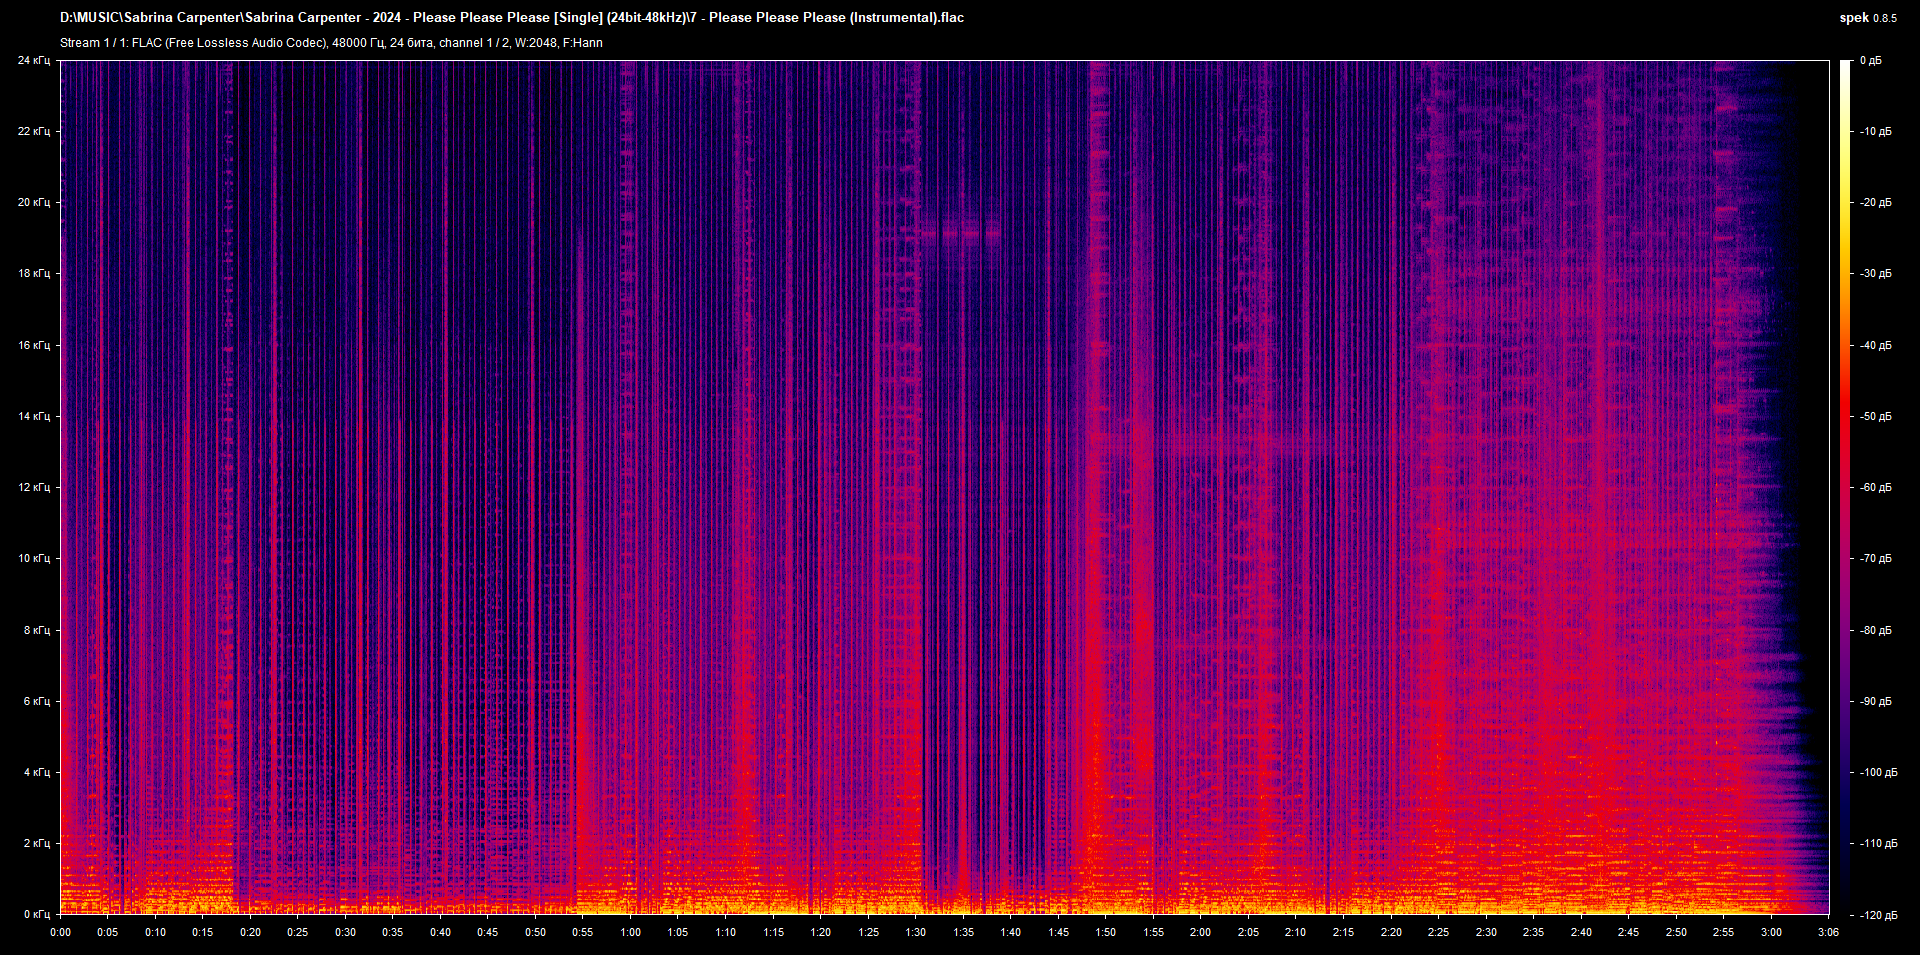Click the spek 0.8.5 version label

[1869, 17]
